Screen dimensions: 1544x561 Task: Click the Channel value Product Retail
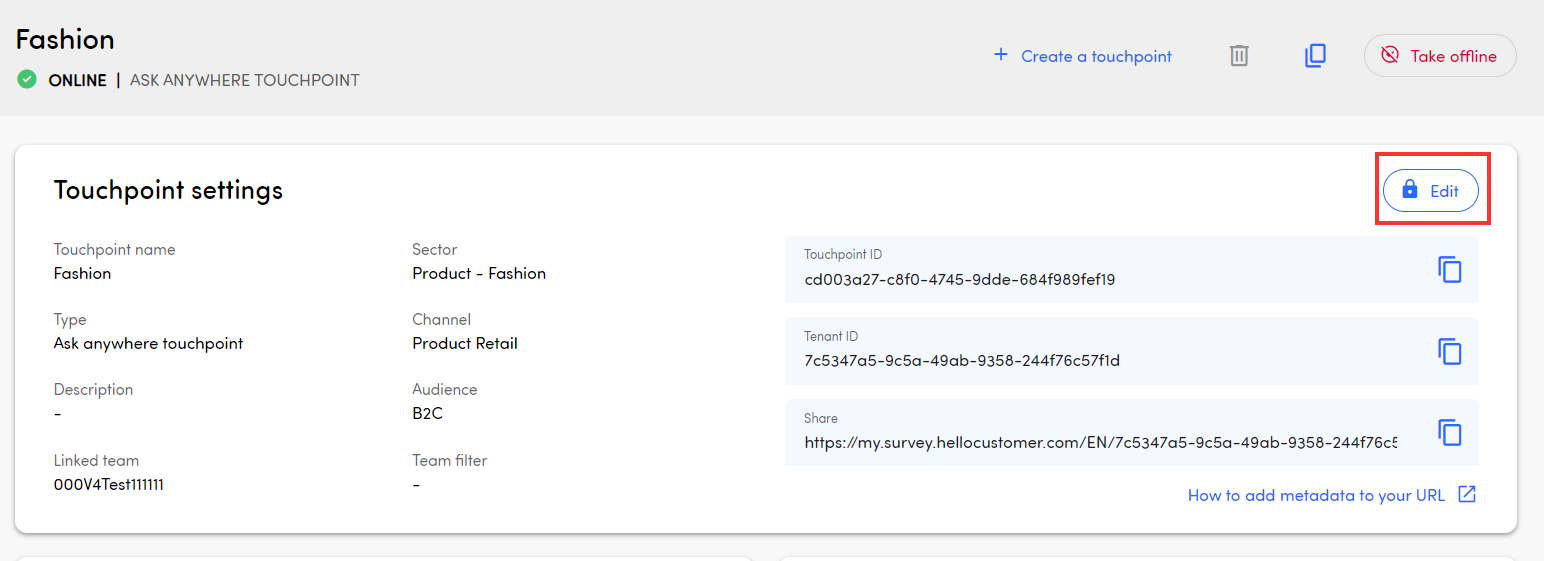tap(465, 344)
